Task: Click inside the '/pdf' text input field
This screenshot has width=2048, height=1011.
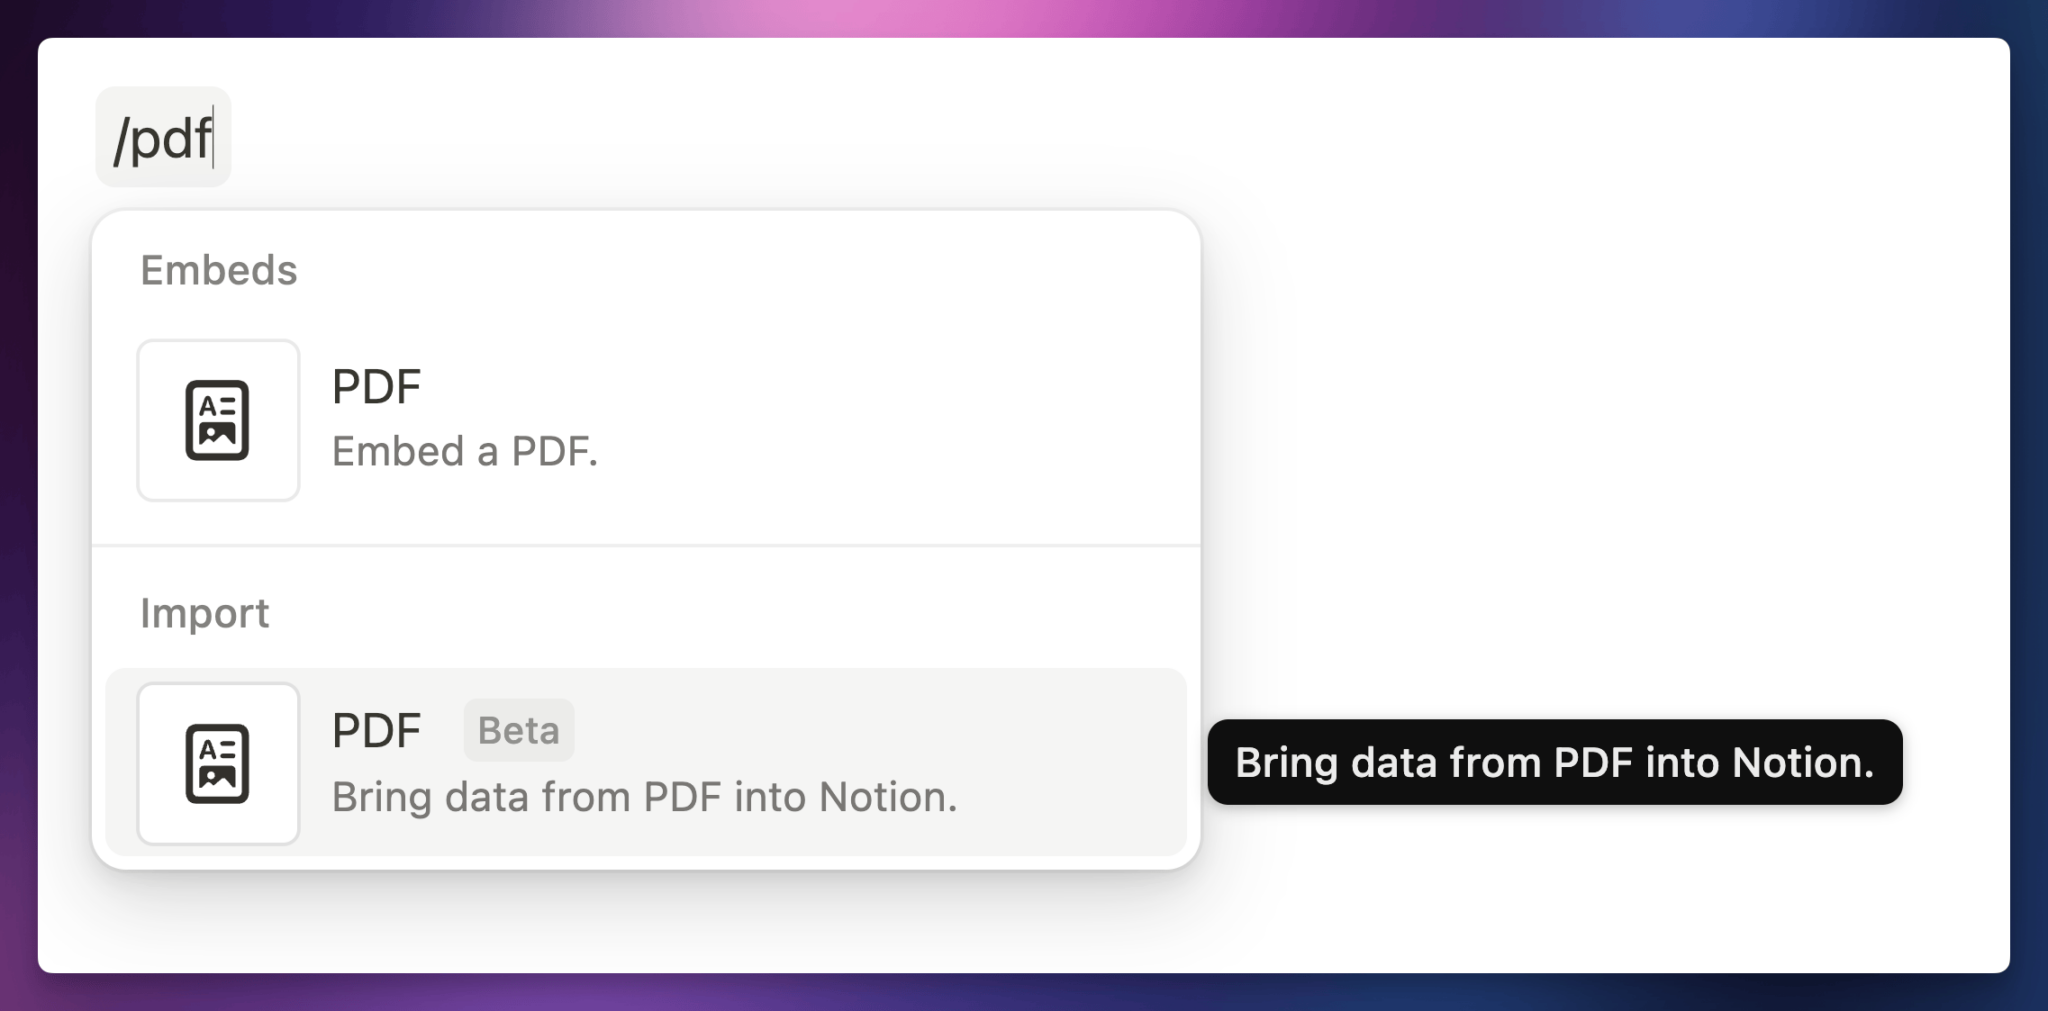Action: pyautogui.click(x=162, y=137)
